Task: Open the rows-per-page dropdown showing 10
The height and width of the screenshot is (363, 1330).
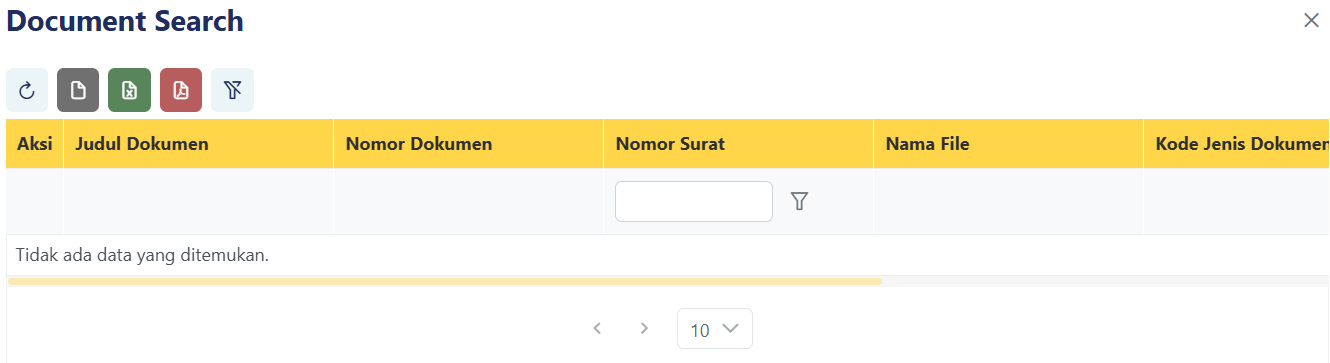Action: (715, 329)
